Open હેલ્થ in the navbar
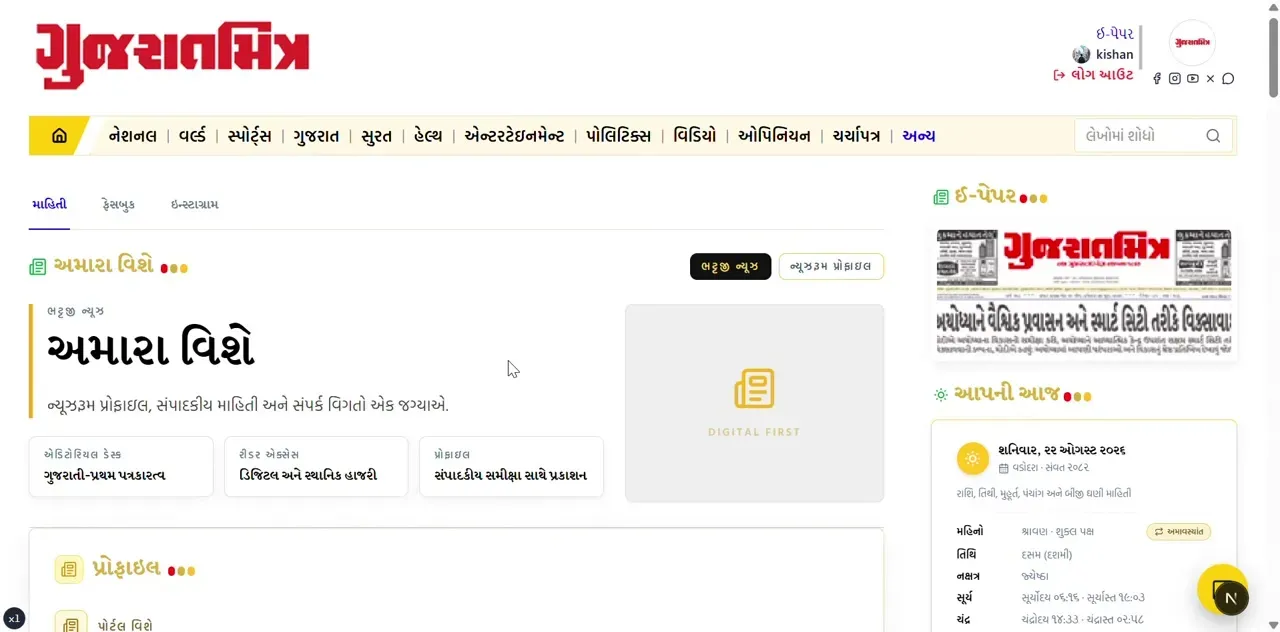 (x=427, y=136)
